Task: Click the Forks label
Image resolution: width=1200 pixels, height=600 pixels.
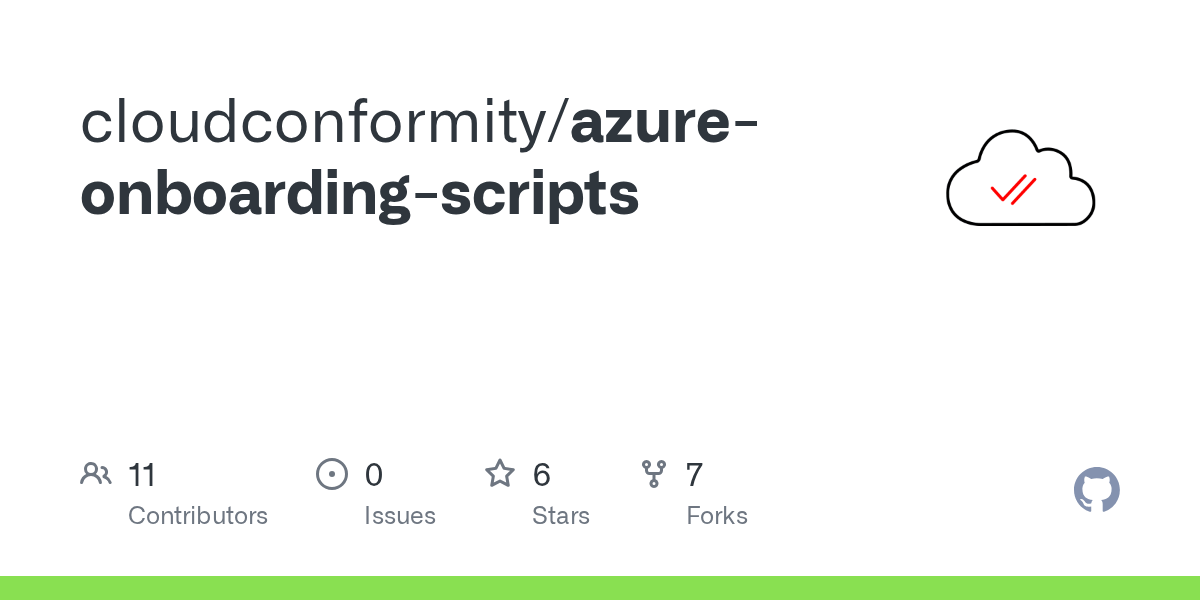Action: tap(717, 516)
